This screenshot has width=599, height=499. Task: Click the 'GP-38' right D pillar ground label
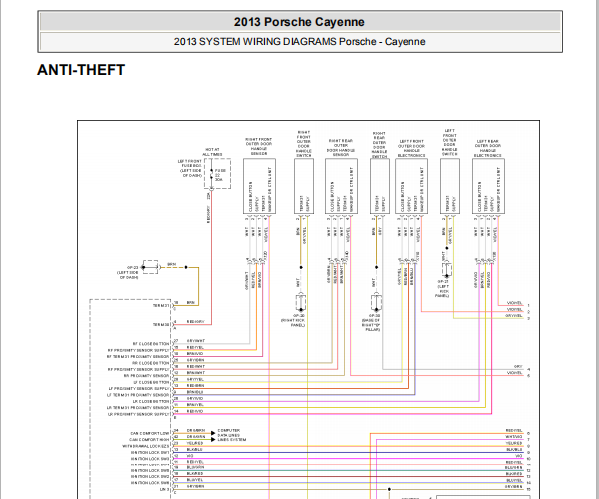tap(371, 322)
